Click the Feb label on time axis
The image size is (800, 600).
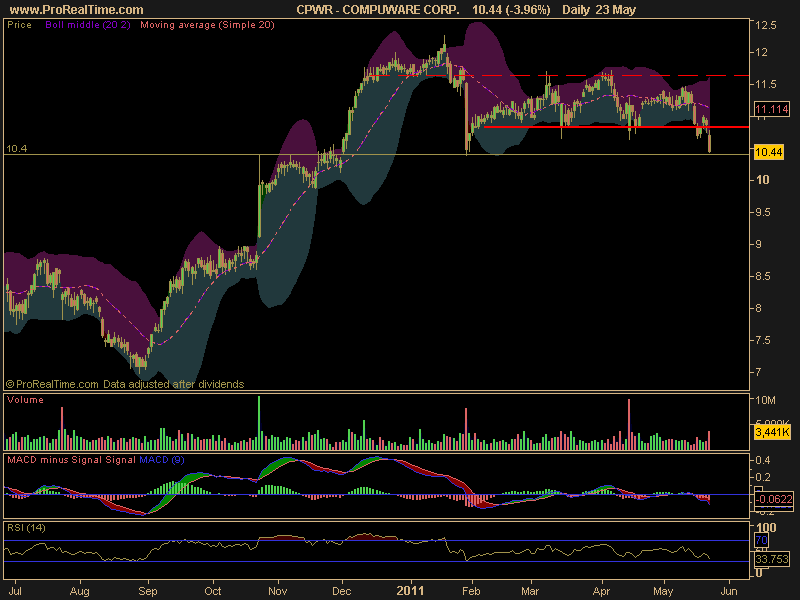[x=471, y=591]
